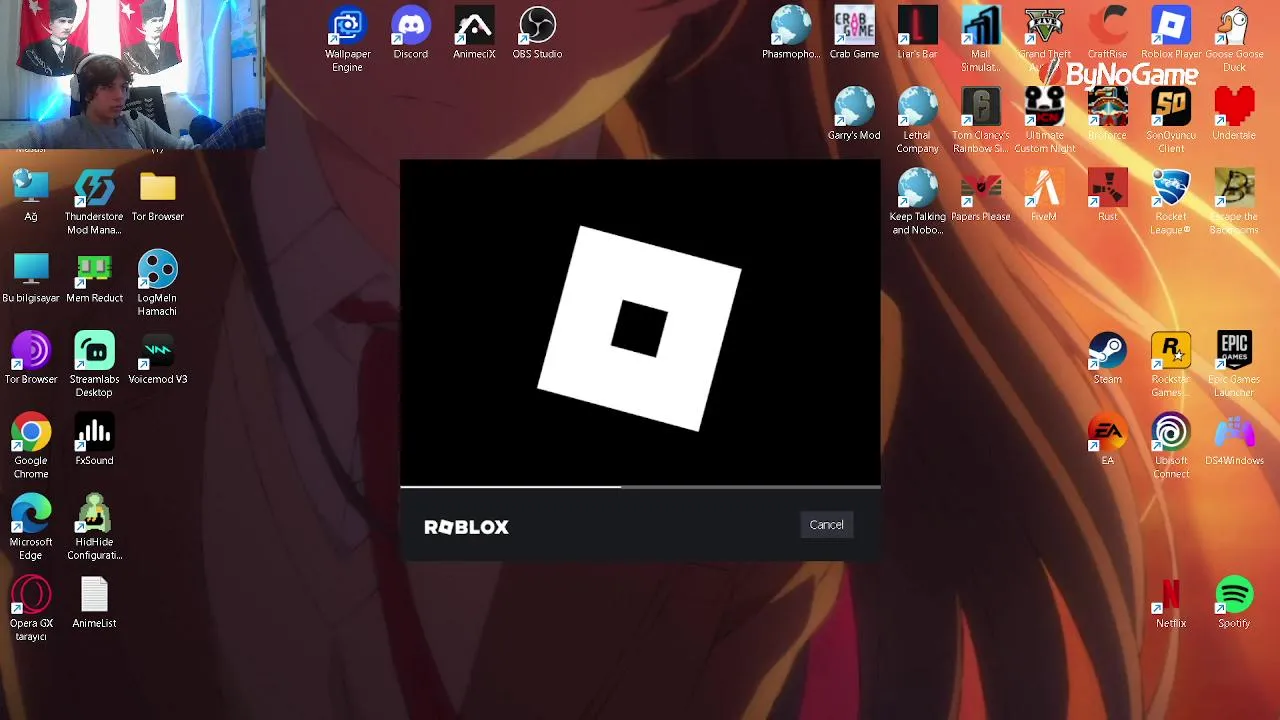Launch HidHide Configuration Client
Image resolution: width=1280 pixels, height=720 pixels.
pyautogui.click(x=94, y=528)
